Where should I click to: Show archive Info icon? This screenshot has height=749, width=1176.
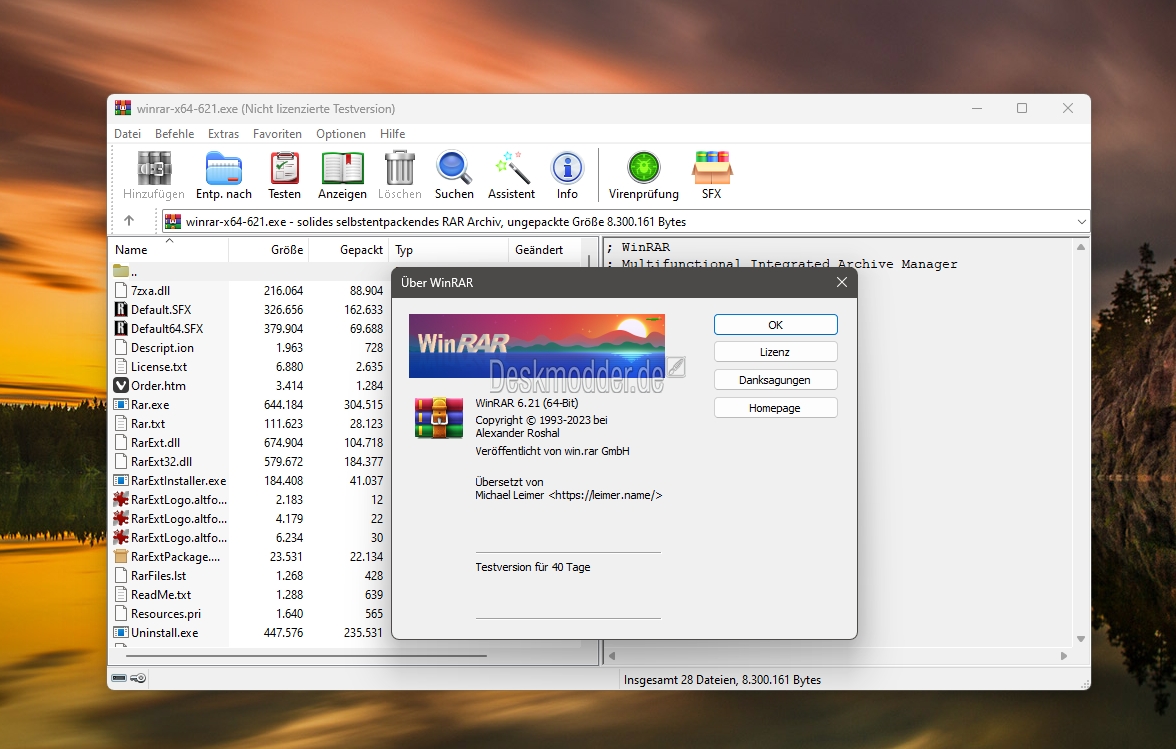click(567, 168)
